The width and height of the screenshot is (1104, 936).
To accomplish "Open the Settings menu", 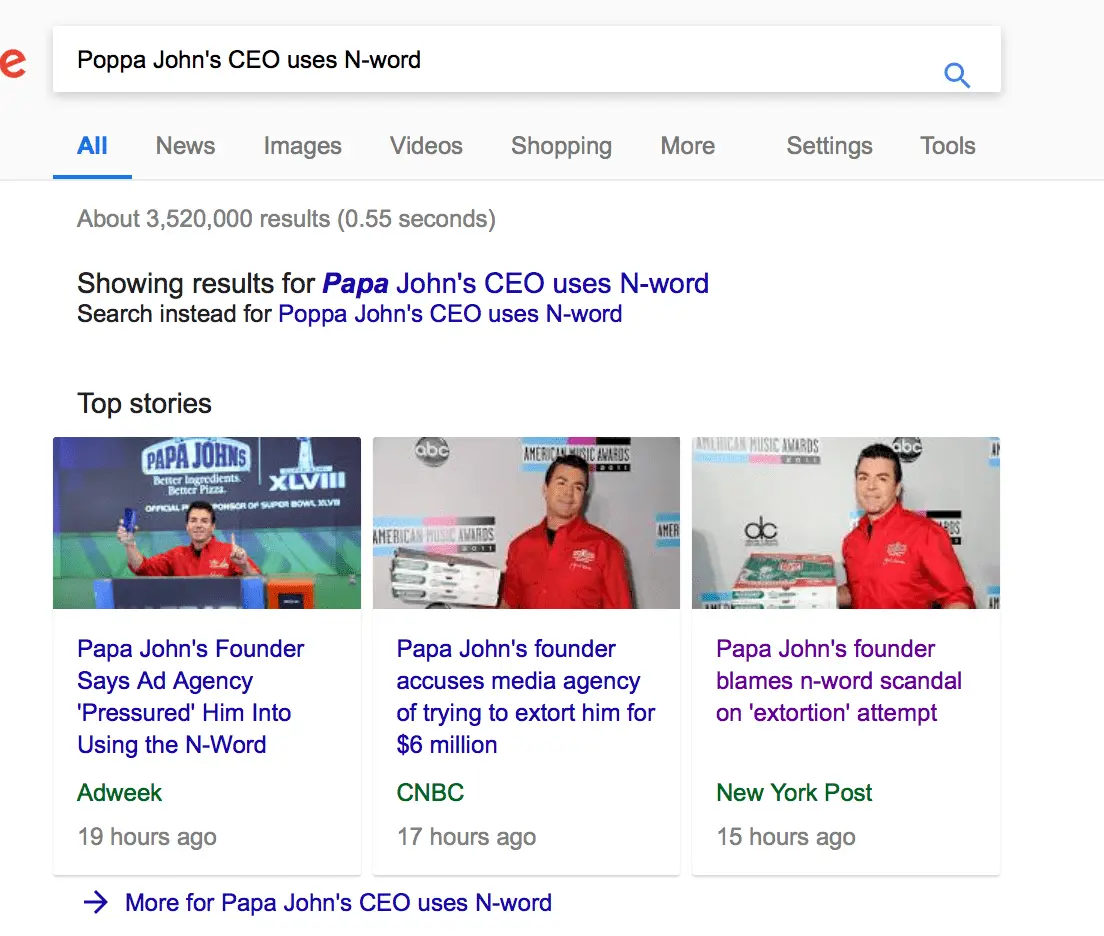I will [829, 146].
